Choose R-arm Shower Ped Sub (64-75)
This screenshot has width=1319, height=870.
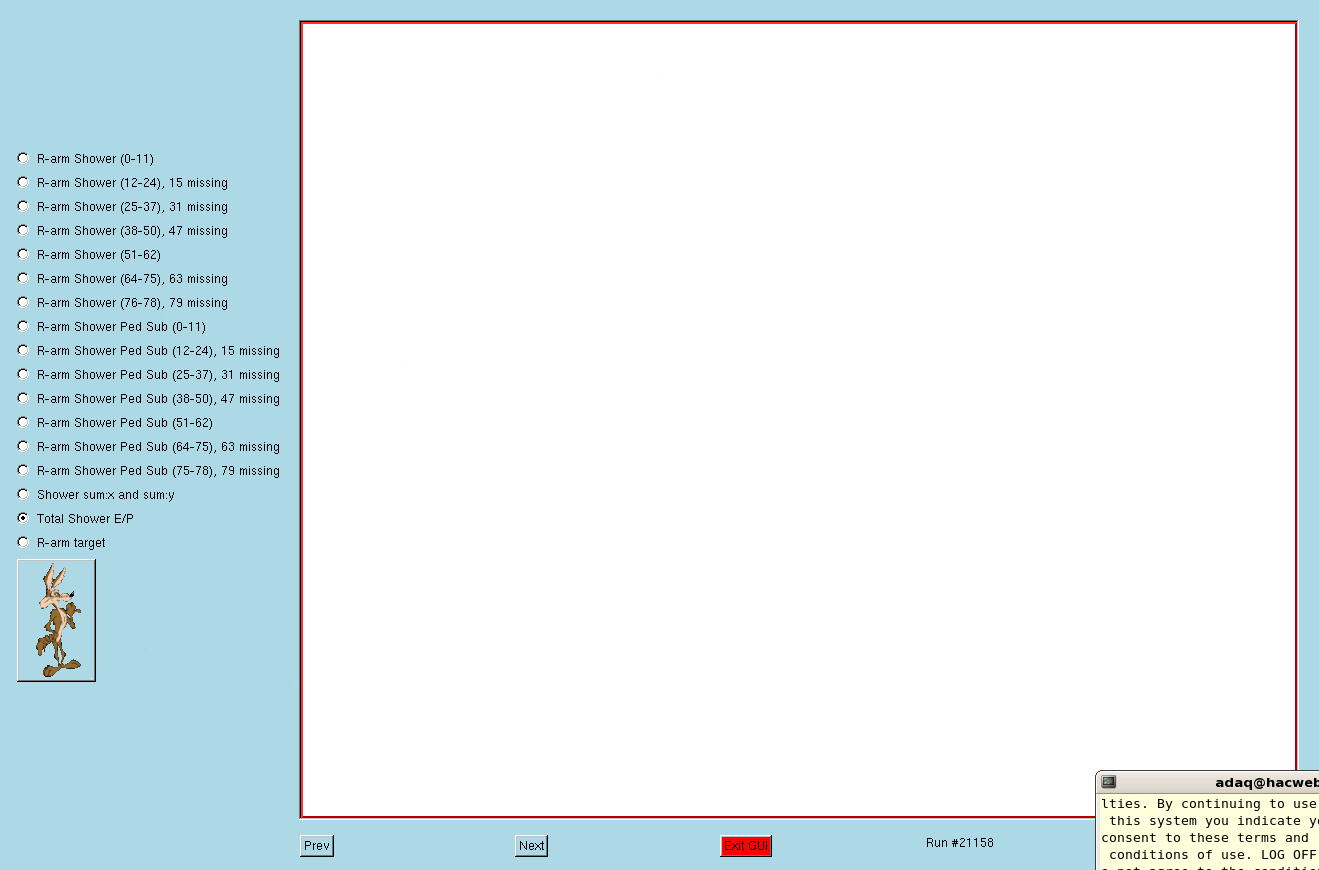(x=23, y=446)
